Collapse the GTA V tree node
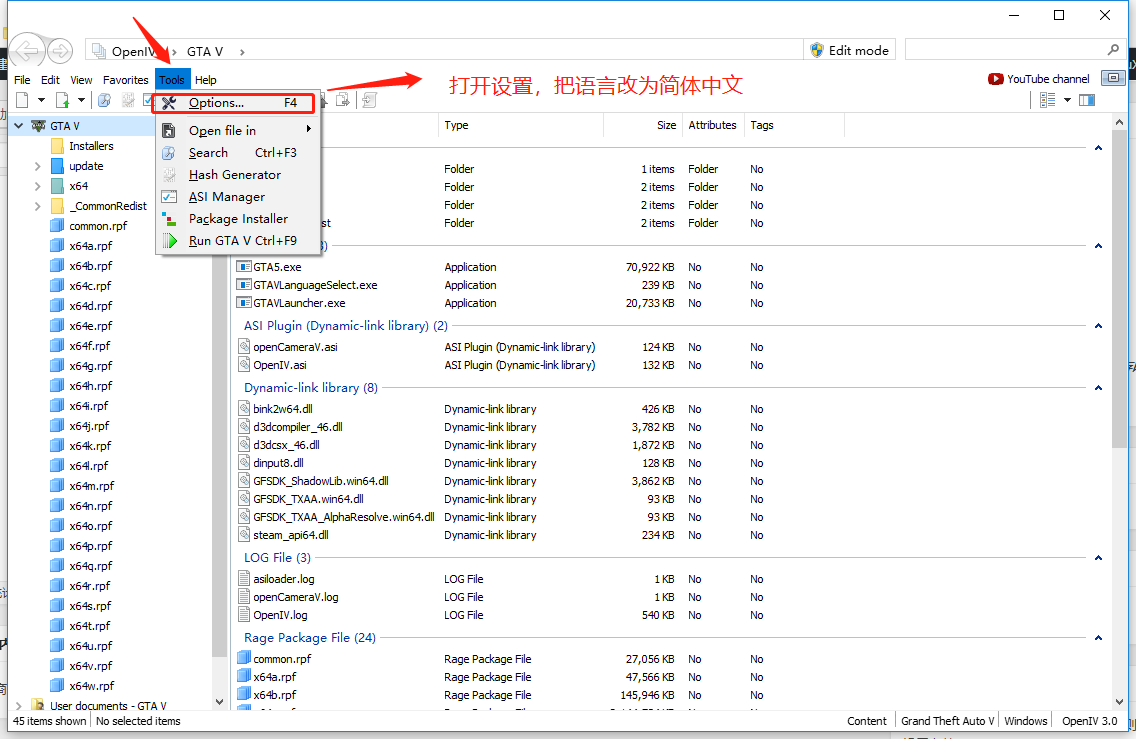 [19, 126]
